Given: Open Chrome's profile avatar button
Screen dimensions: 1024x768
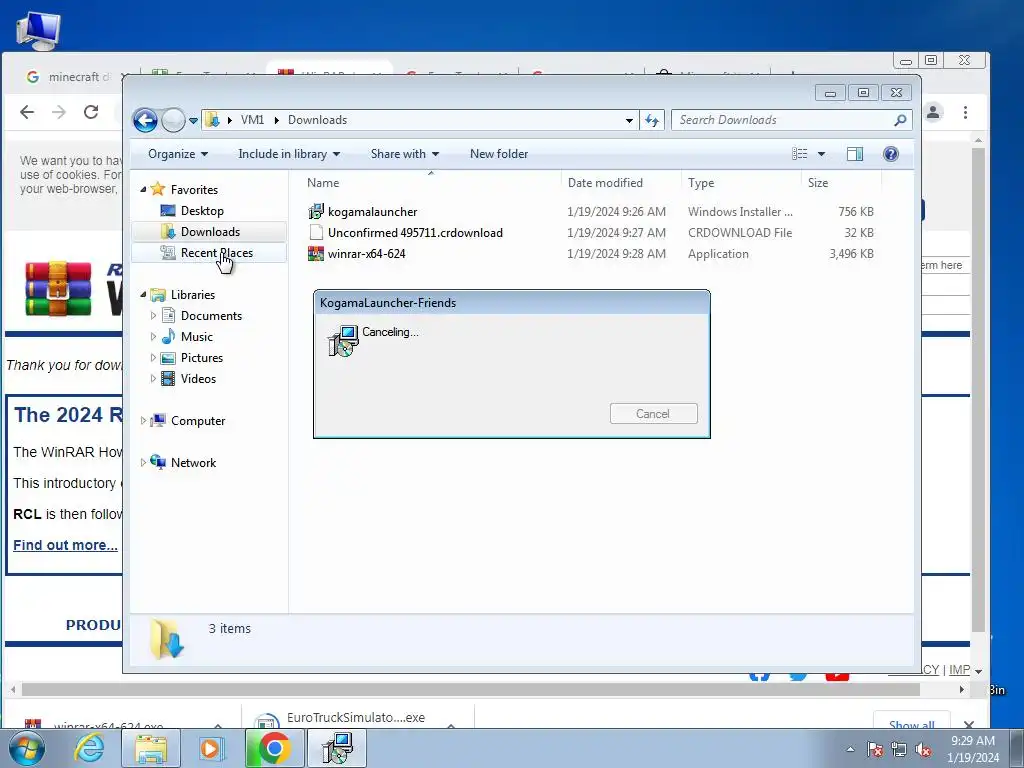Looking at the screenshot, I should pos(933,112).
